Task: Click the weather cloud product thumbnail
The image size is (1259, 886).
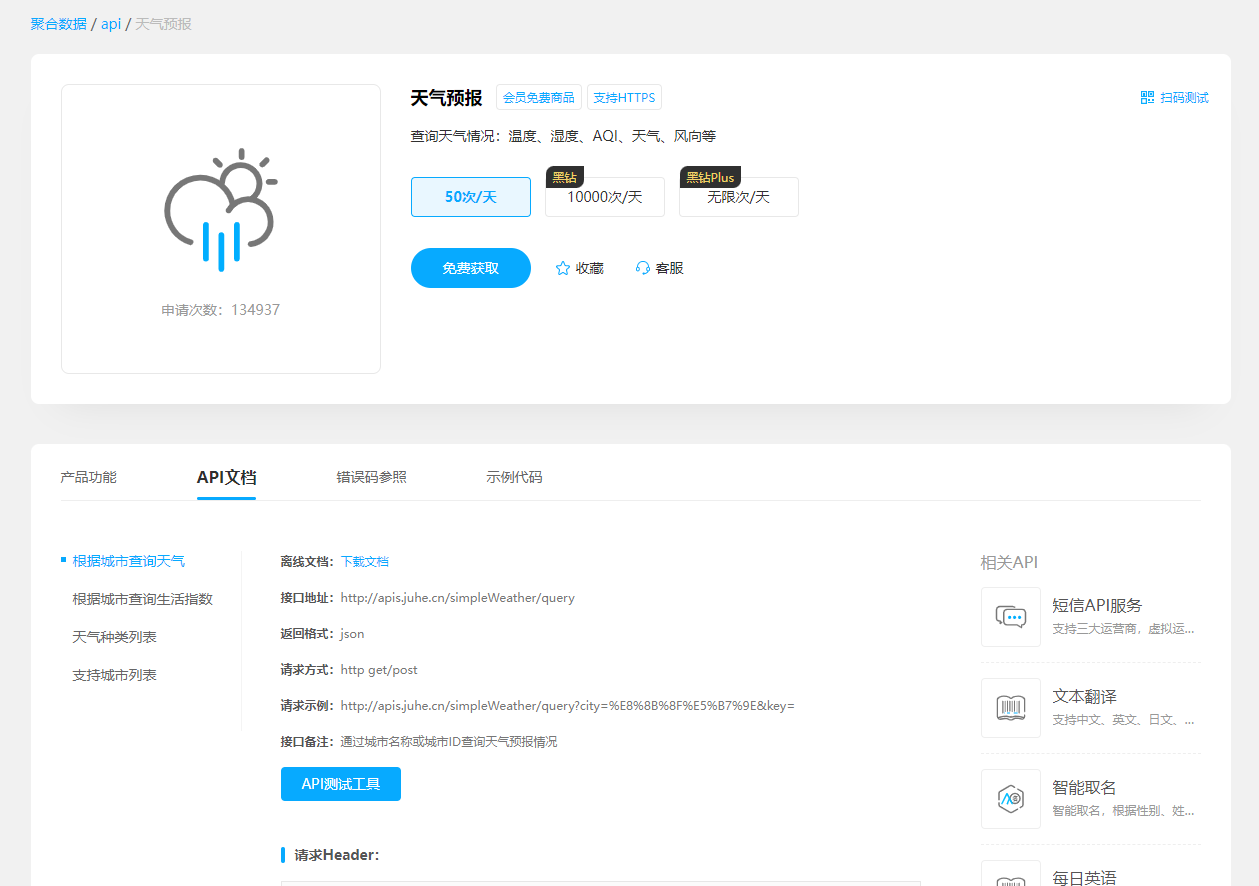Action: pos(220,210)
